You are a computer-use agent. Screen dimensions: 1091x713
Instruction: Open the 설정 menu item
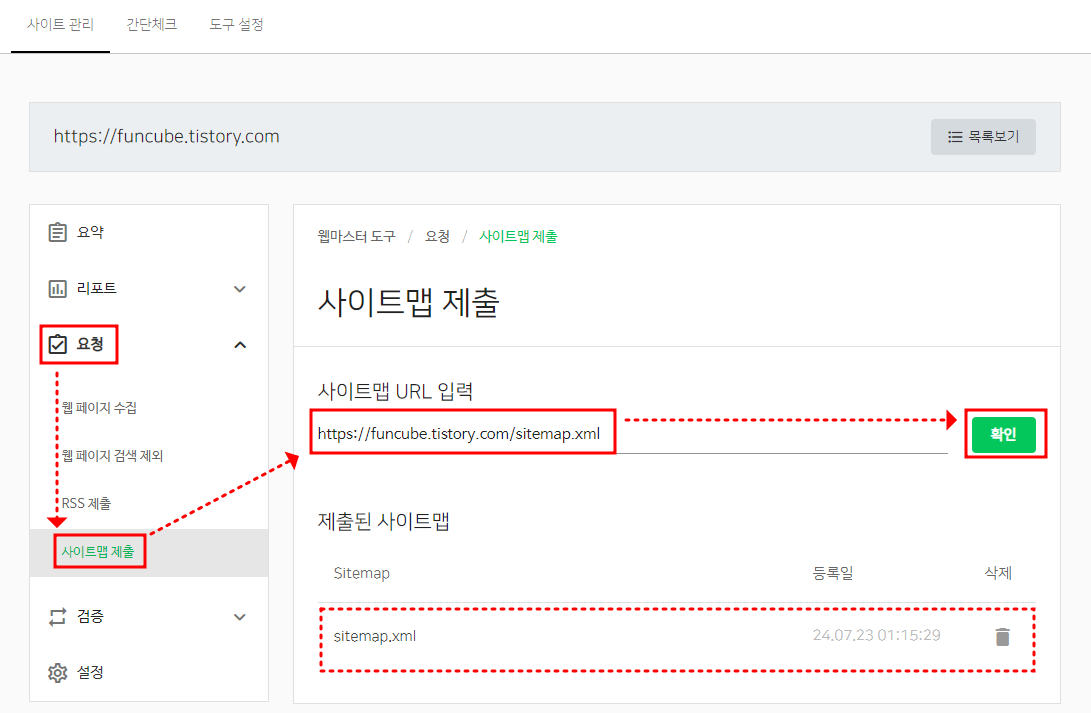(x=90, y=672)
